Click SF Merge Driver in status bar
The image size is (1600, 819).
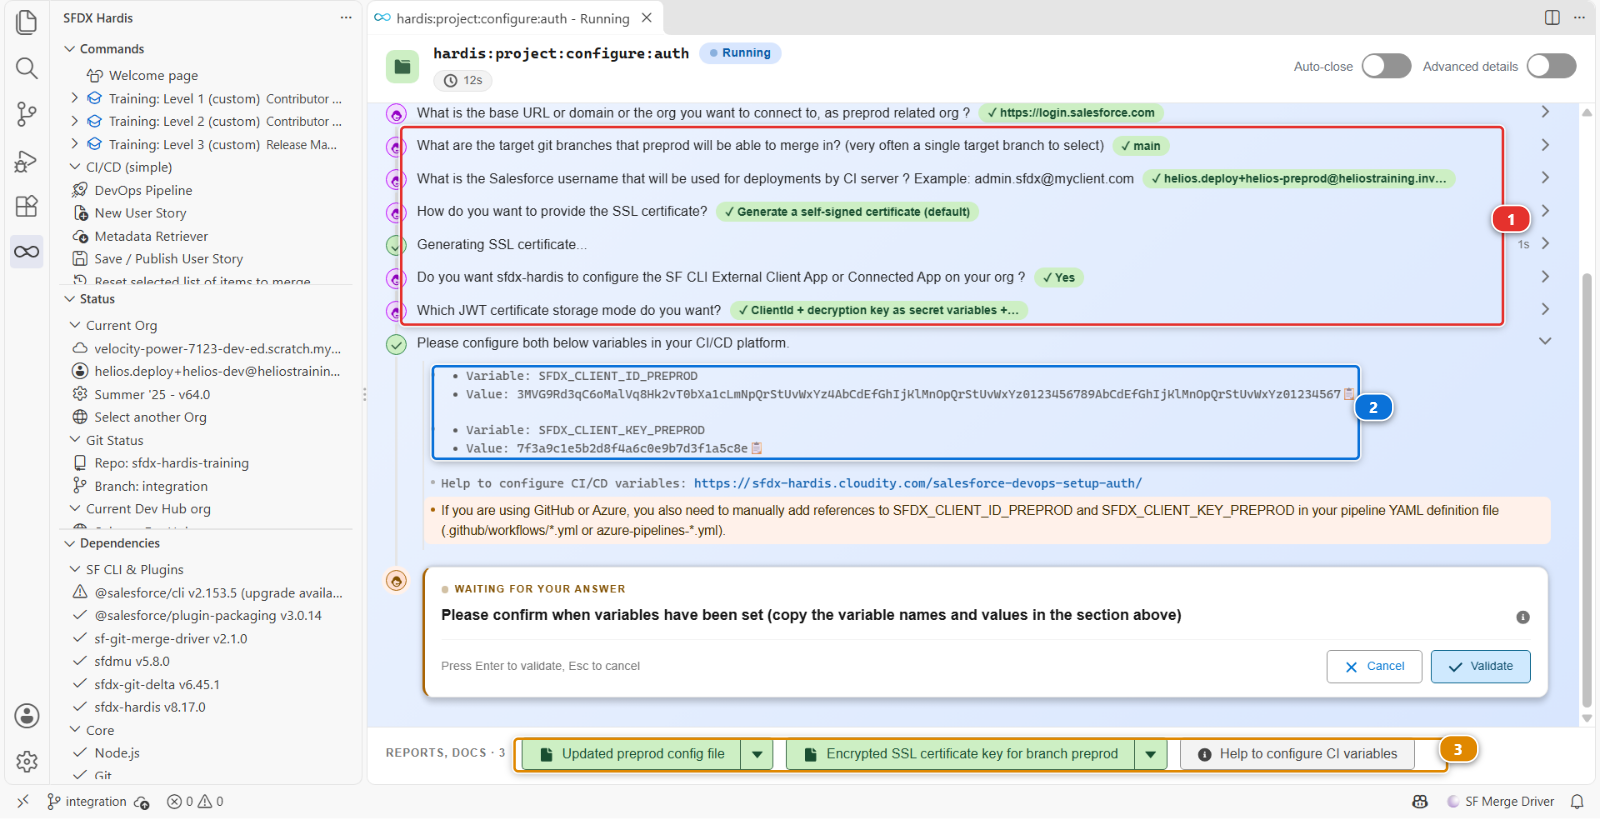point(1500,802)
